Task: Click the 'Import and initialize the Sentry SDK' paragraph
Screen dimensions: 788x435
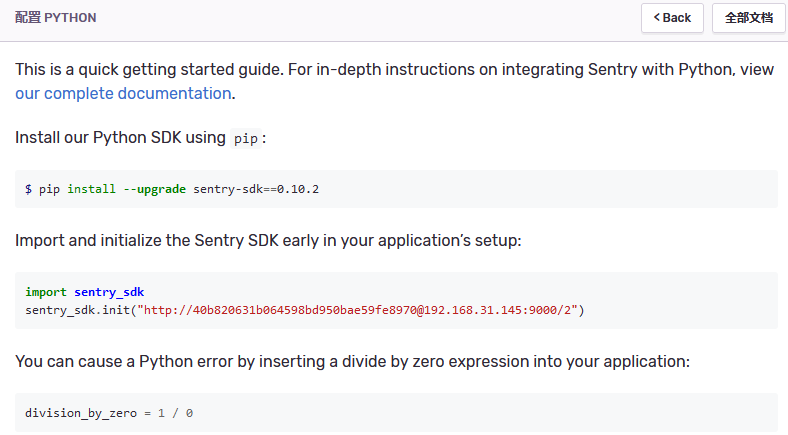Action: (x=268, y=241)
